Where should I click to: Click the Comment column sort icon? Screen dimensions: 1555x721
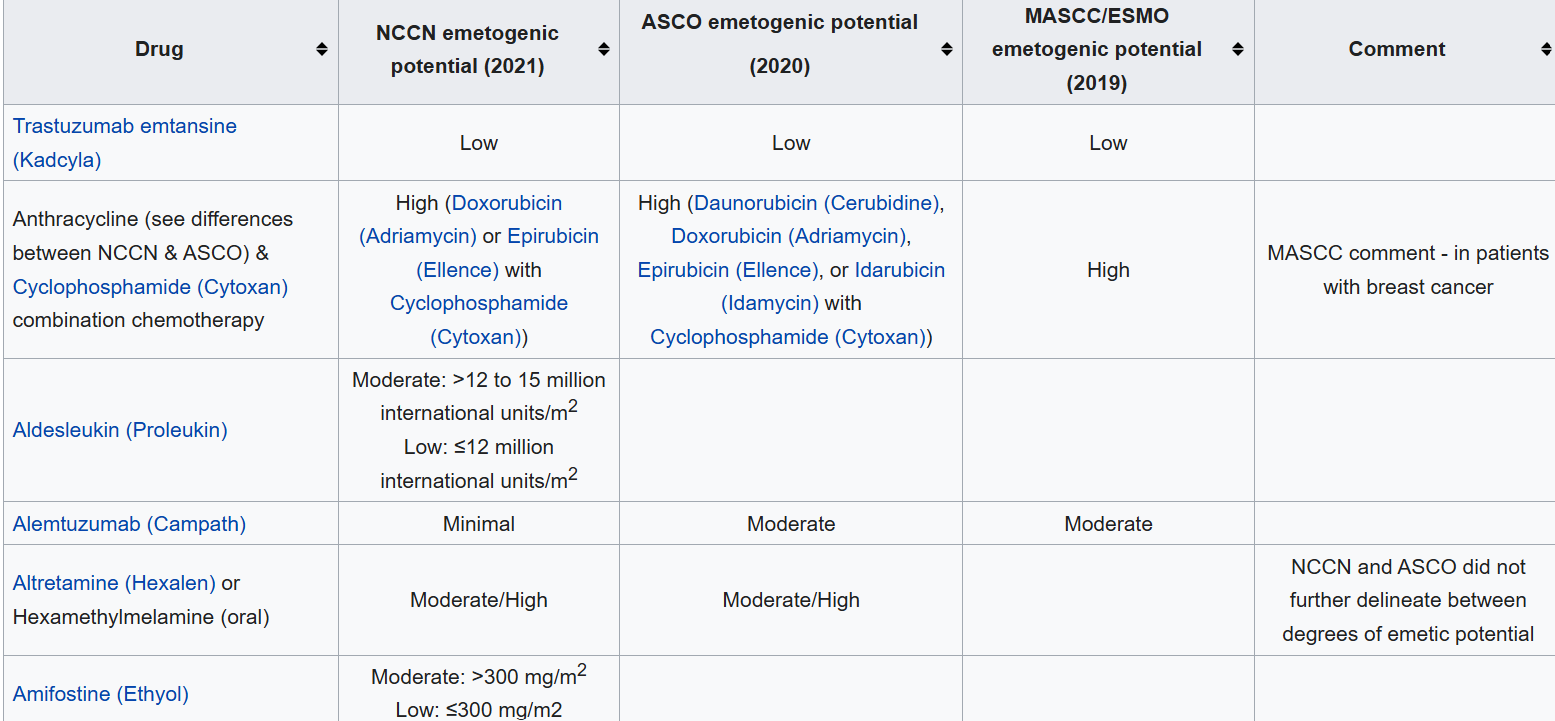click(1546, 49)
